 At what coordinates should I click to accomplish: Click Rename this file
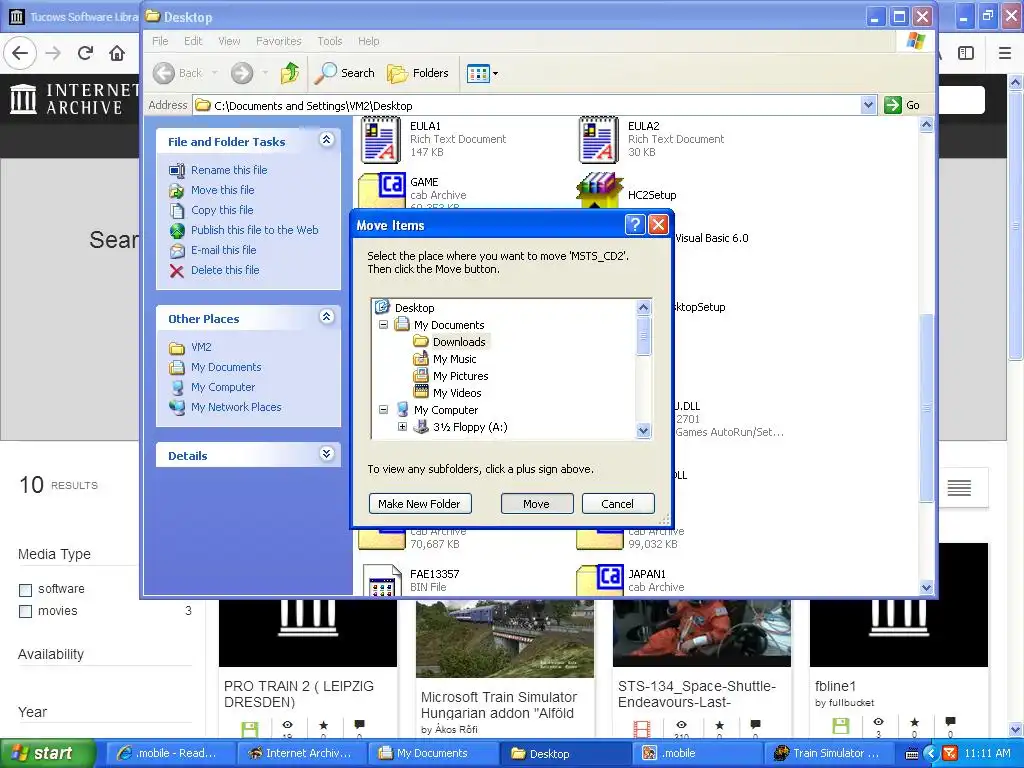click(x=229, y=170)
